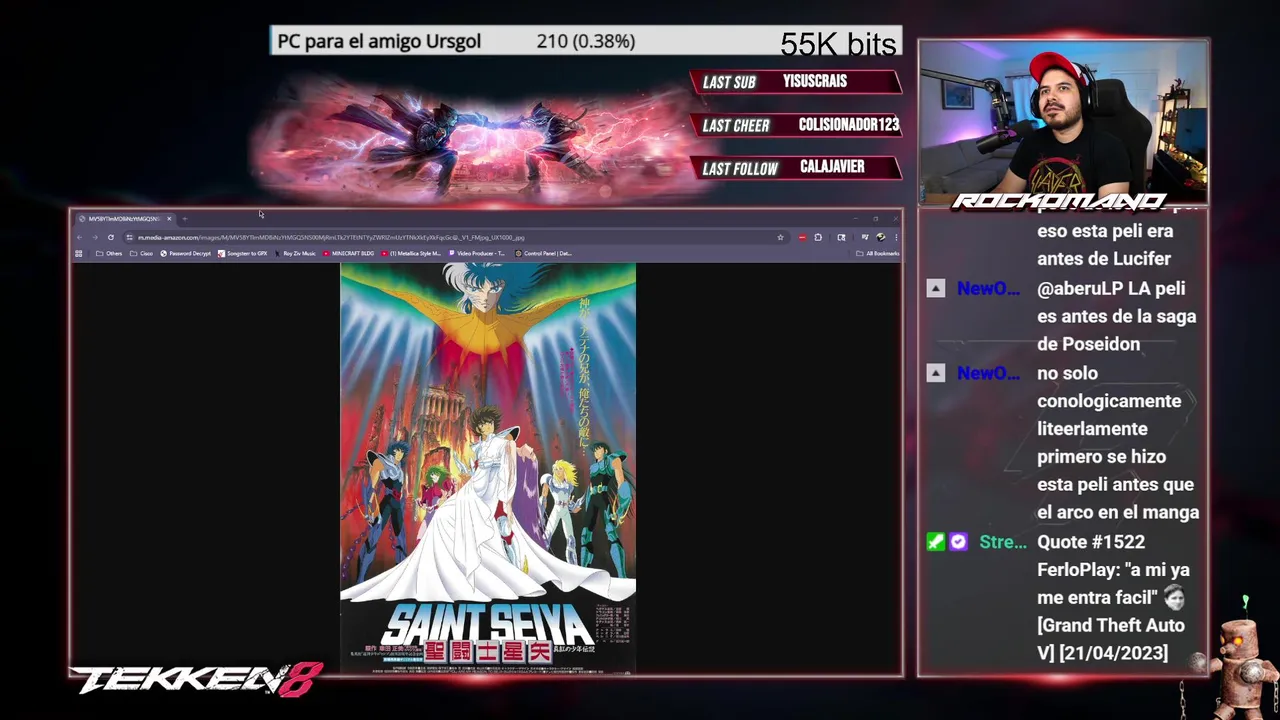Open Chrome three-dot menu

(x=895, y=237)
